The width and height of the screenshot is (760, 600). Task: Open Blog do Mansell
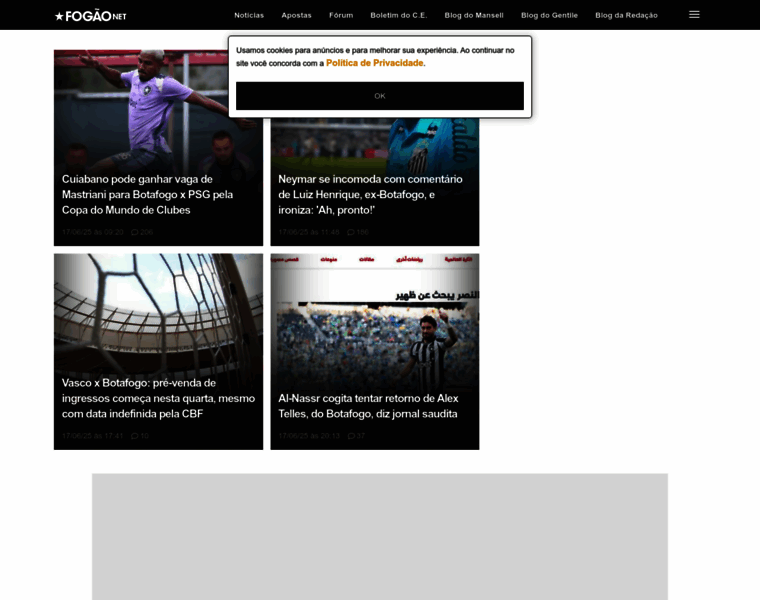[x=474, y=15]
